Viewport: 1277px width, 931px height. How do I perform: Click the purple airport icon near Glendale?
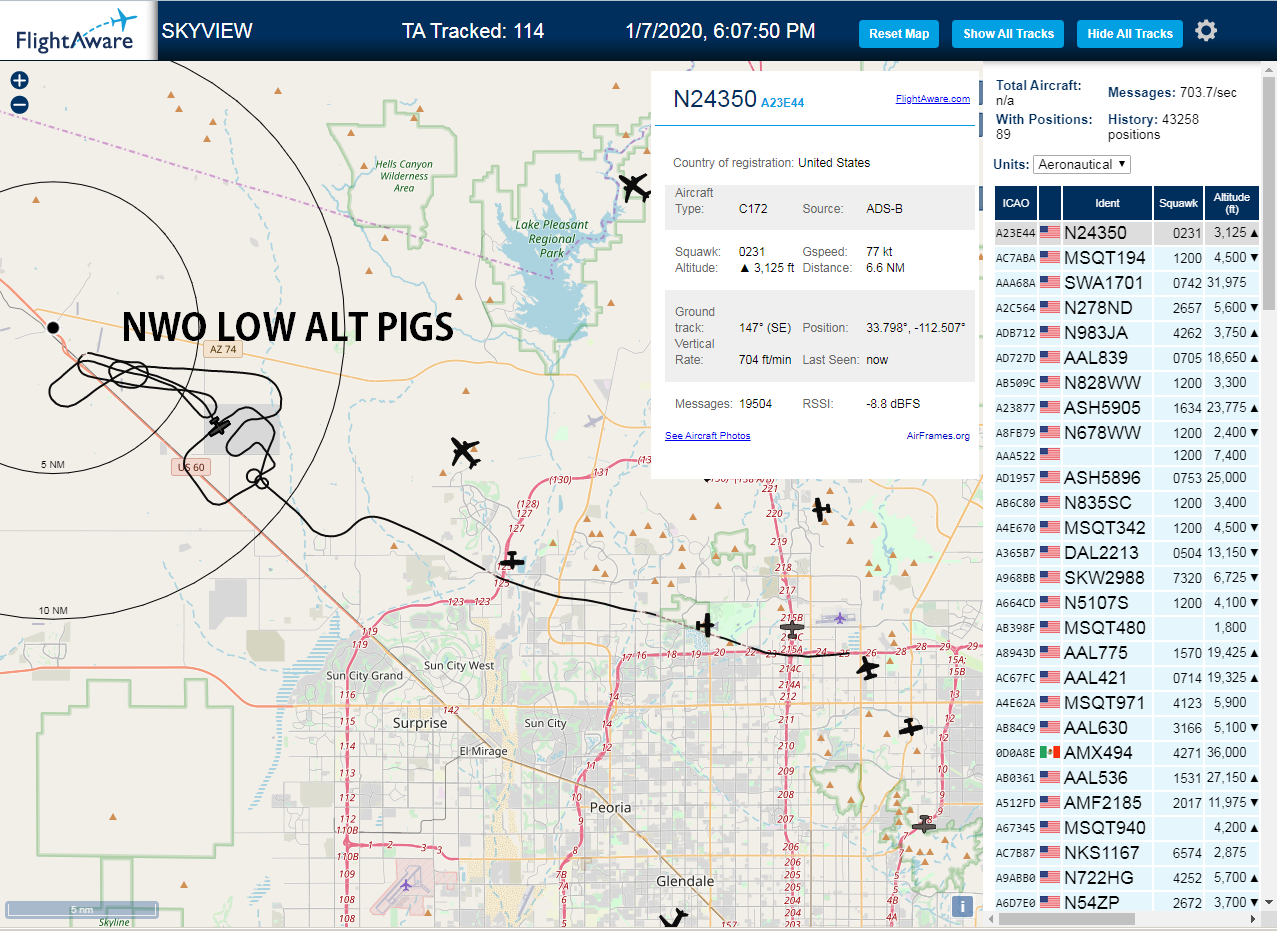point(406,885)
